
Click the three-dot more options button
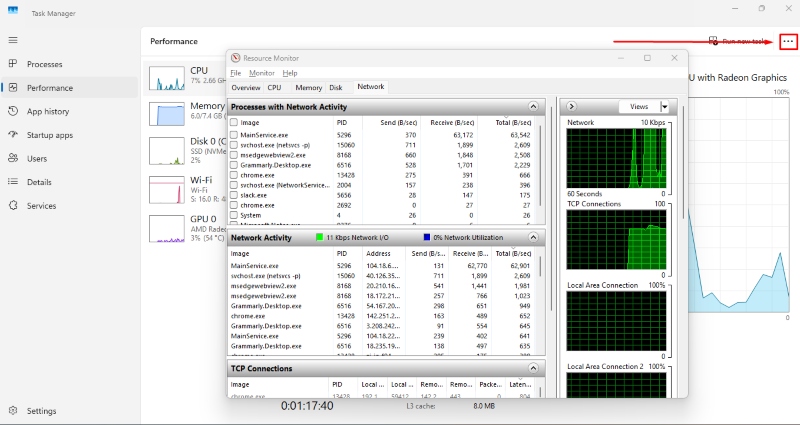coord(789,41)
